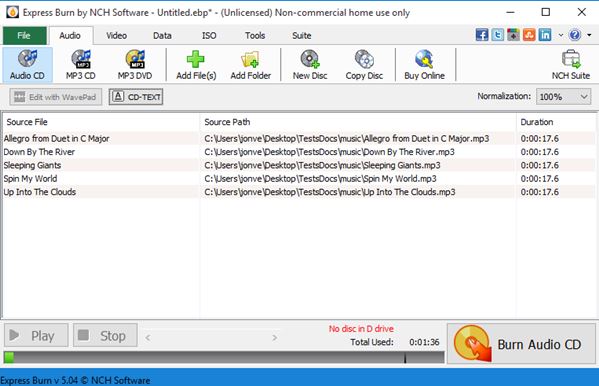Click the Express Burn flame icon in title bar
The image size is (599, 386).
pos(13,12)
